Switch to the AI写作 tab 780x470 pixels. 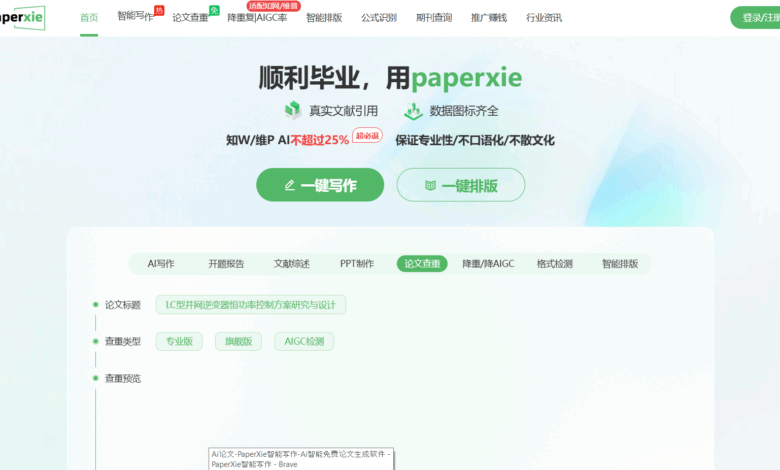[x=161, y=264]
